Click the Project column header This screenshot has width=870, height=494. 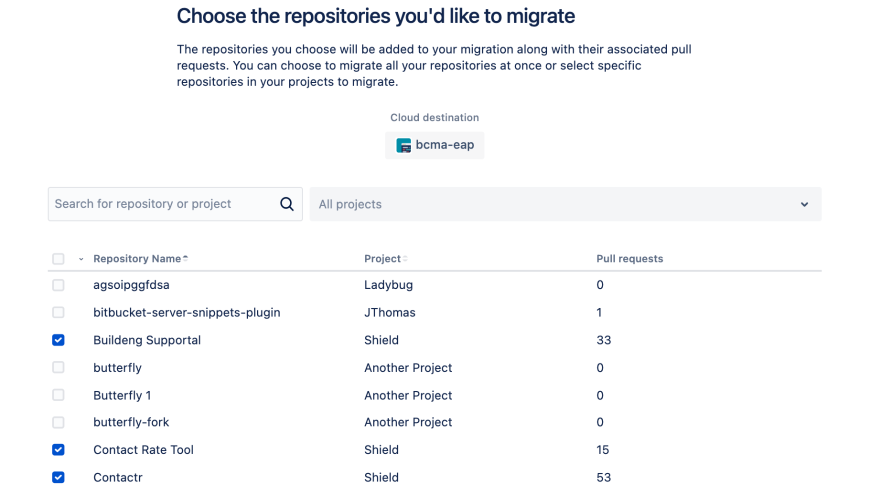click(382, 259)
